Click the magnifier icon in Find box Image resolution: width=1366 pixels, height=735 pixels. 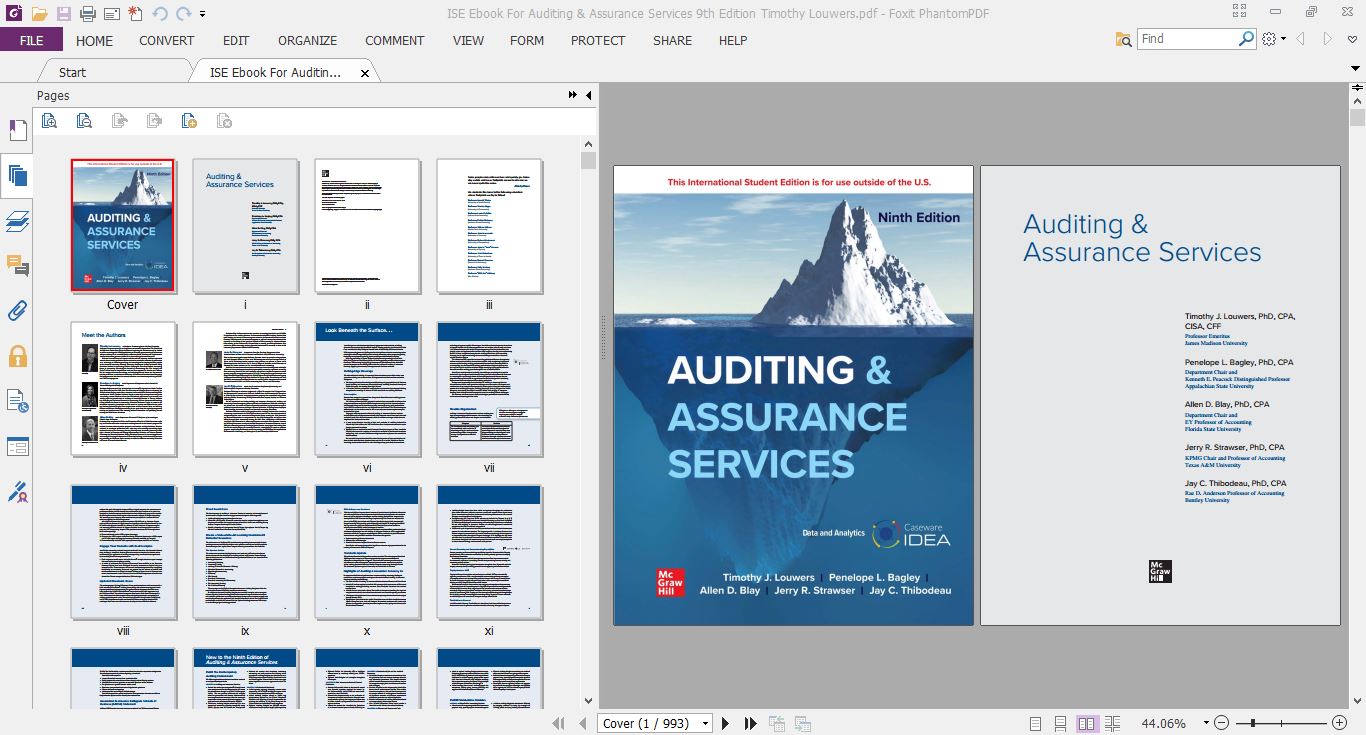coord(1246,39)
